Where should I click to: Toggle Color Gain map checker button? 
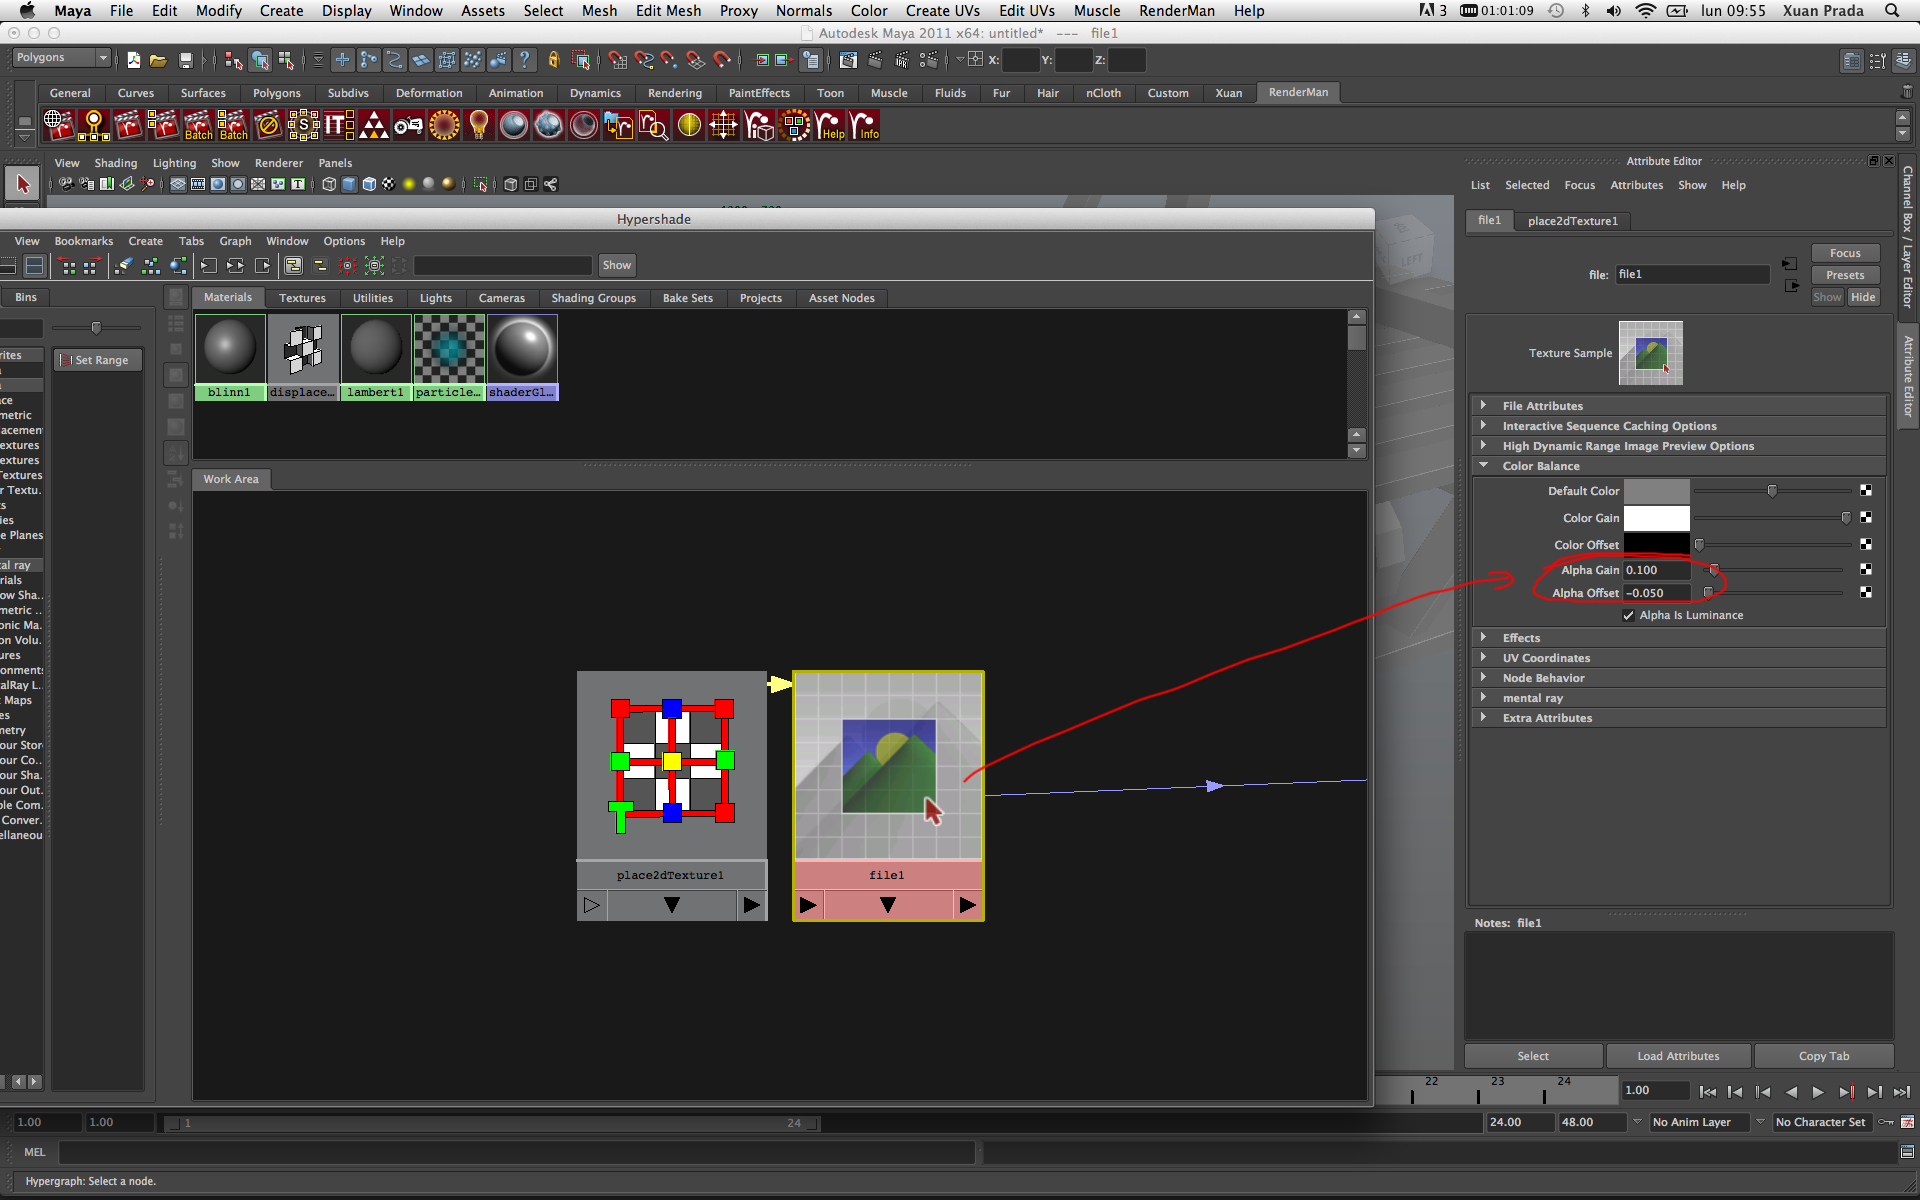pos(1866,517)
